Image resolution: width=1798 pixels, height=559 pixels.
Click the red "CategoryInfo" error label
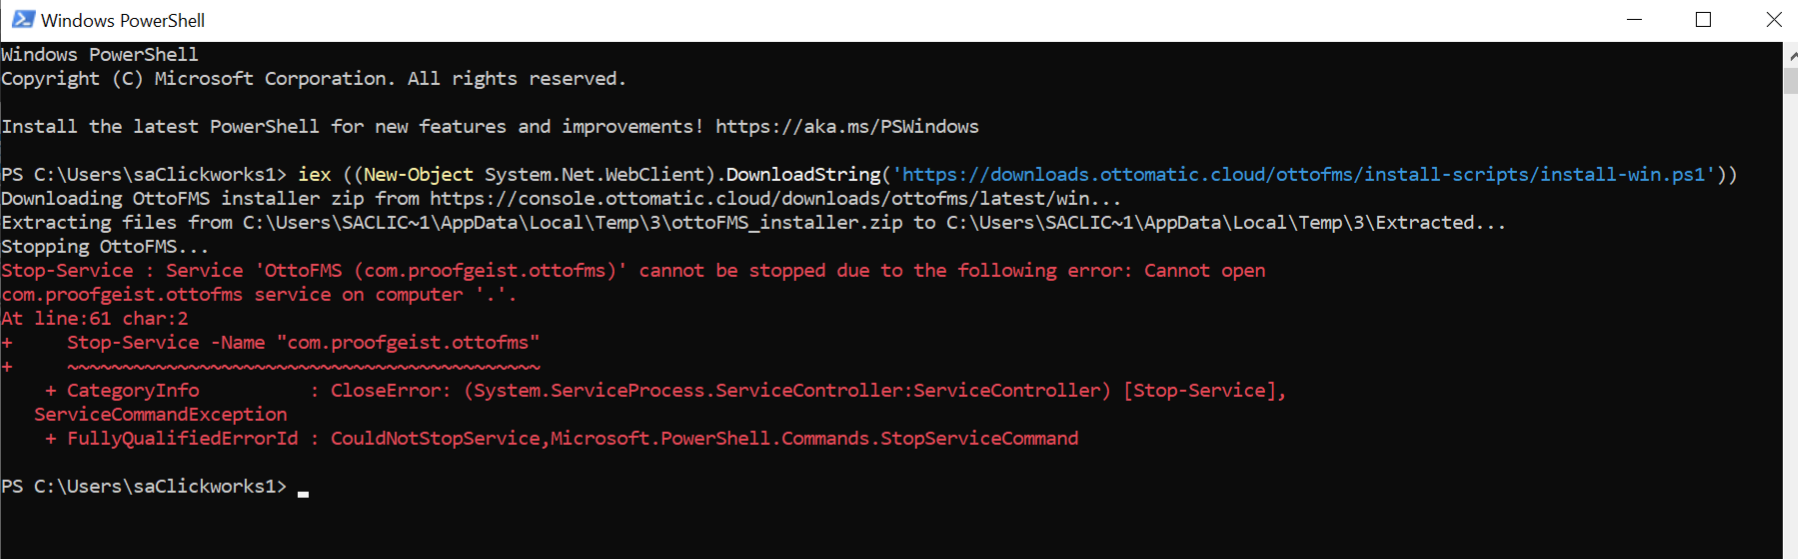point(133,391)
